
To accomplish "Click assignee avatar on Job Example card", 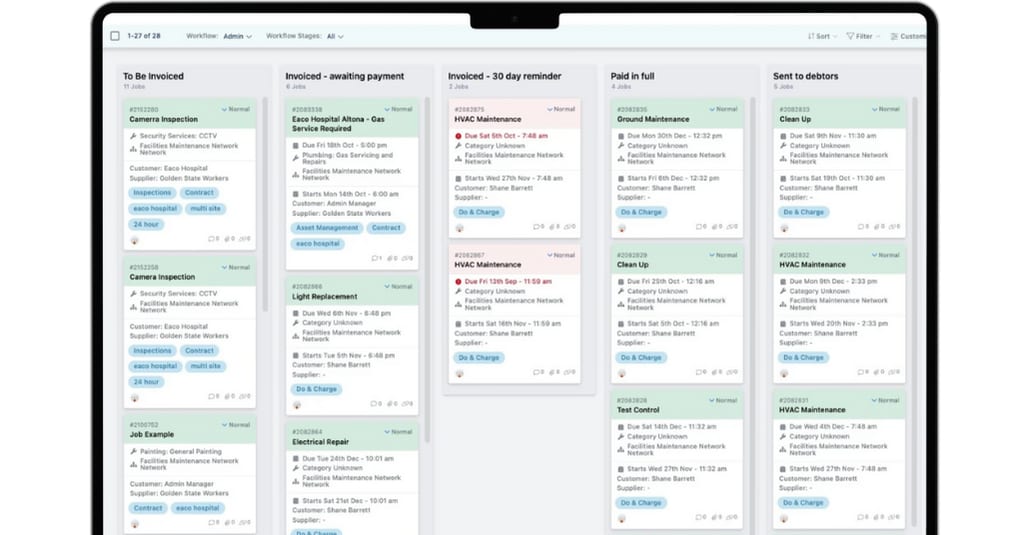I will [134, 524].
